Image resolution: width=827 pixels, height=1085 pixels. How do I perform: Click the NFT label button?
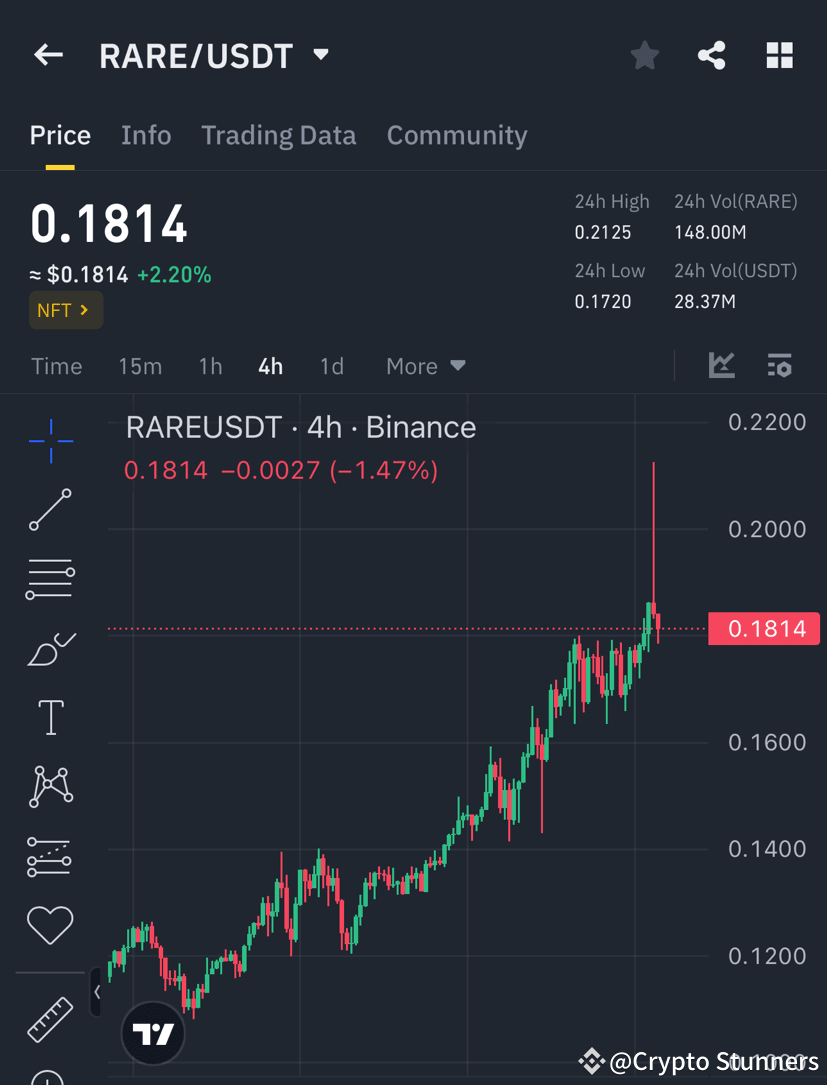65,310
